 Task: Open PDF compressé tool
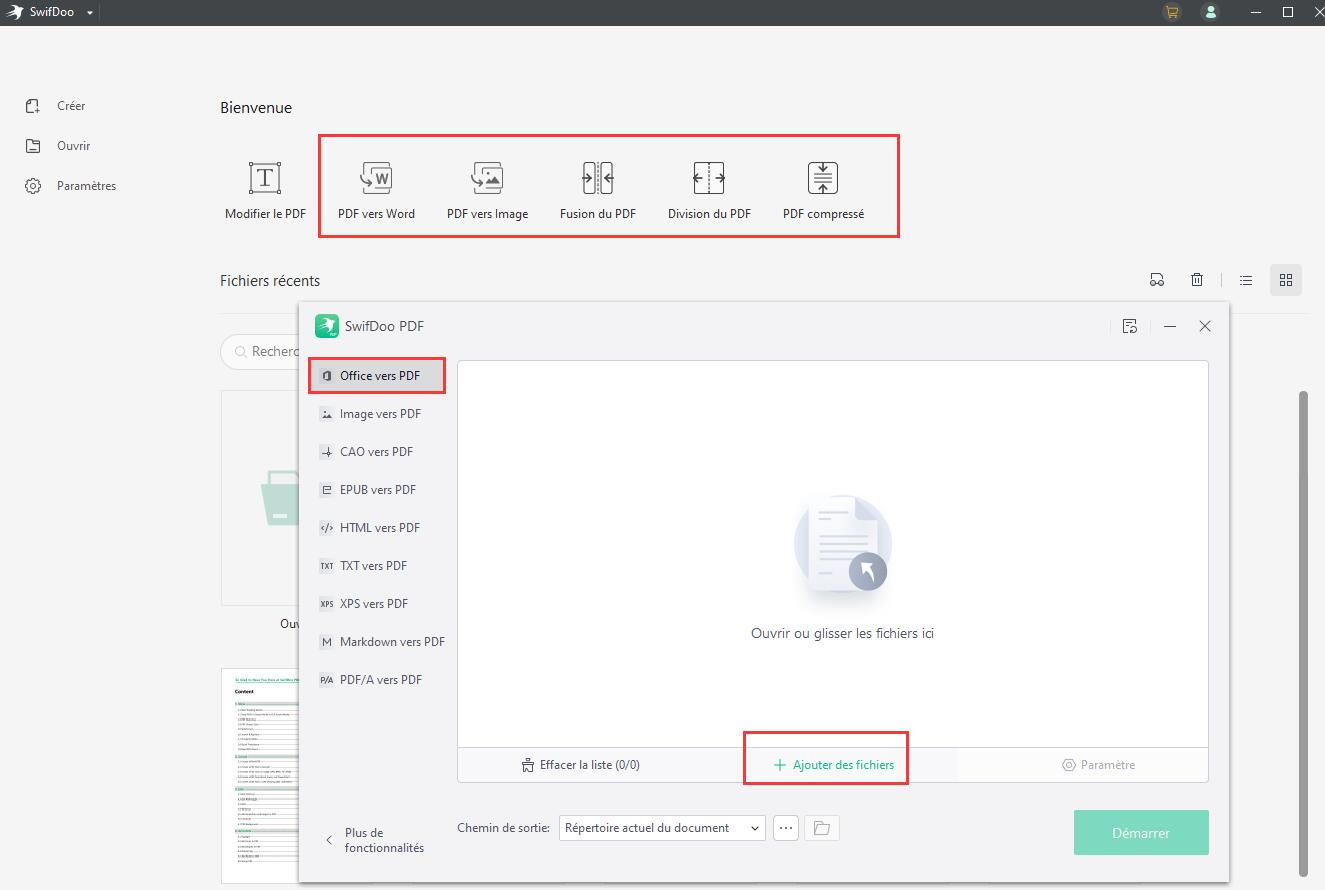[x=823, y=190]
